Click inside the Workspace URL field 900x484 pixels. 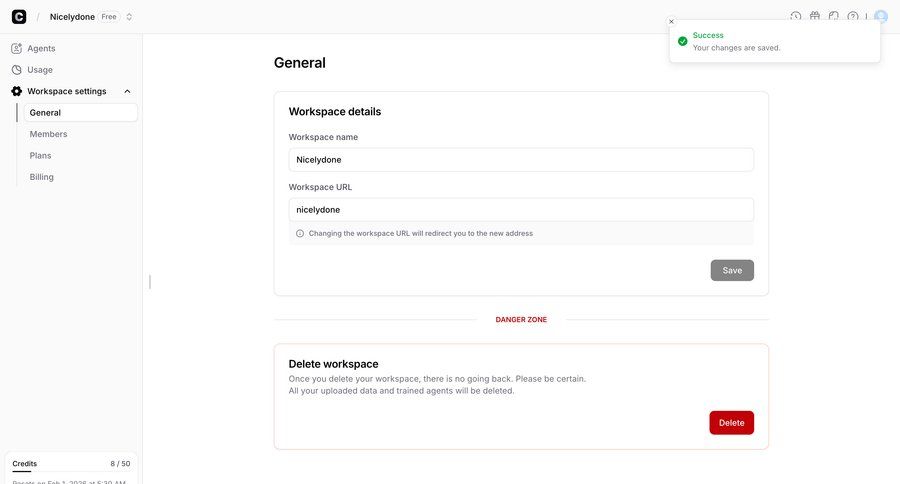(521, 210)
